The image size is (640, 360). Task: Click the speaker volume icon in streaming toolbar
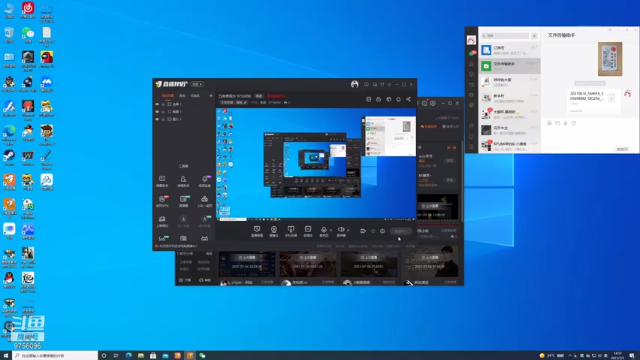point(341,230)
